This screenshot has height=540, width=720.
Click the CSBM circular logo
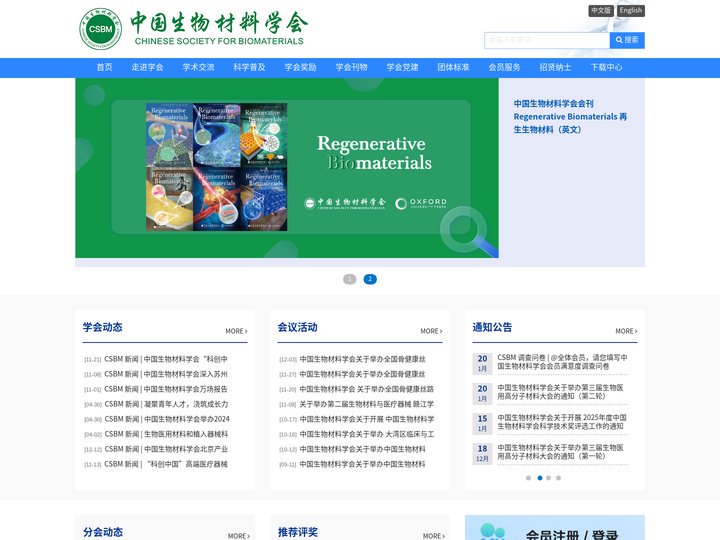click(x=101, y=29)
